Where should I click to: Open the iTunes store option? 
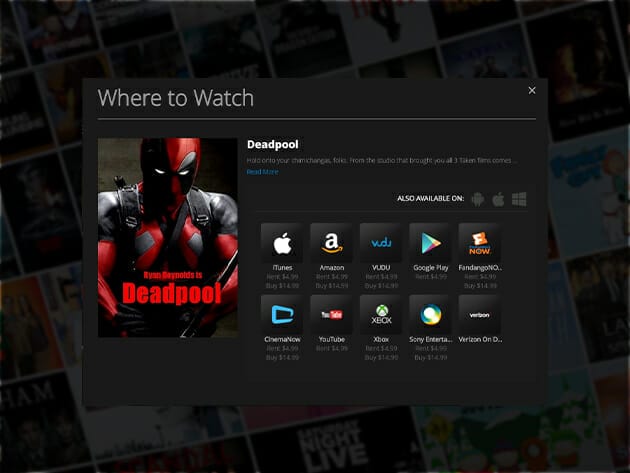tap(281, 243)
